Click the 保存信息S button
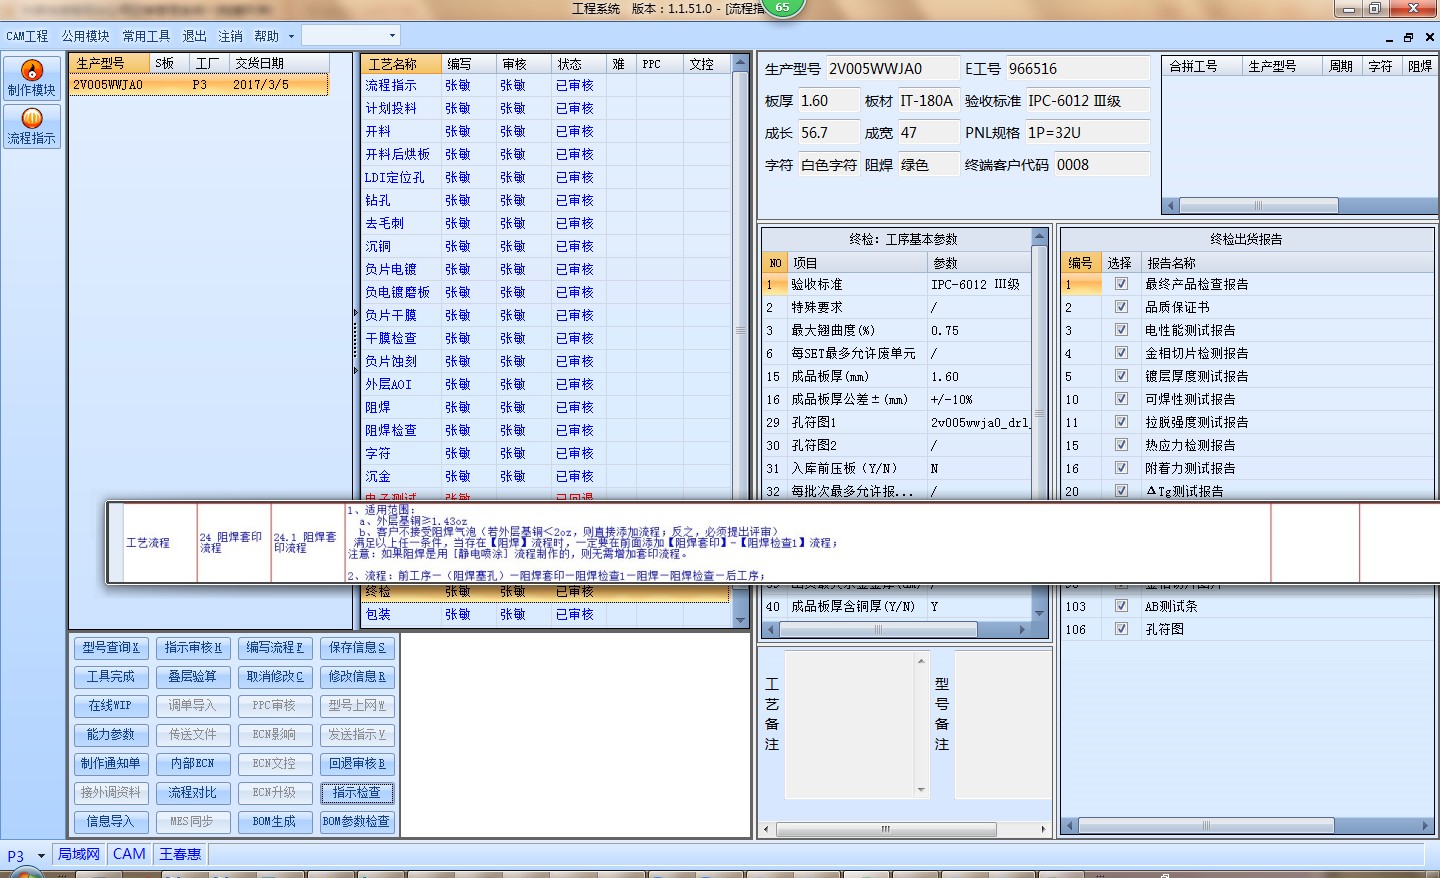This screenshot has height=878, width=1440. tap(357, 648)
